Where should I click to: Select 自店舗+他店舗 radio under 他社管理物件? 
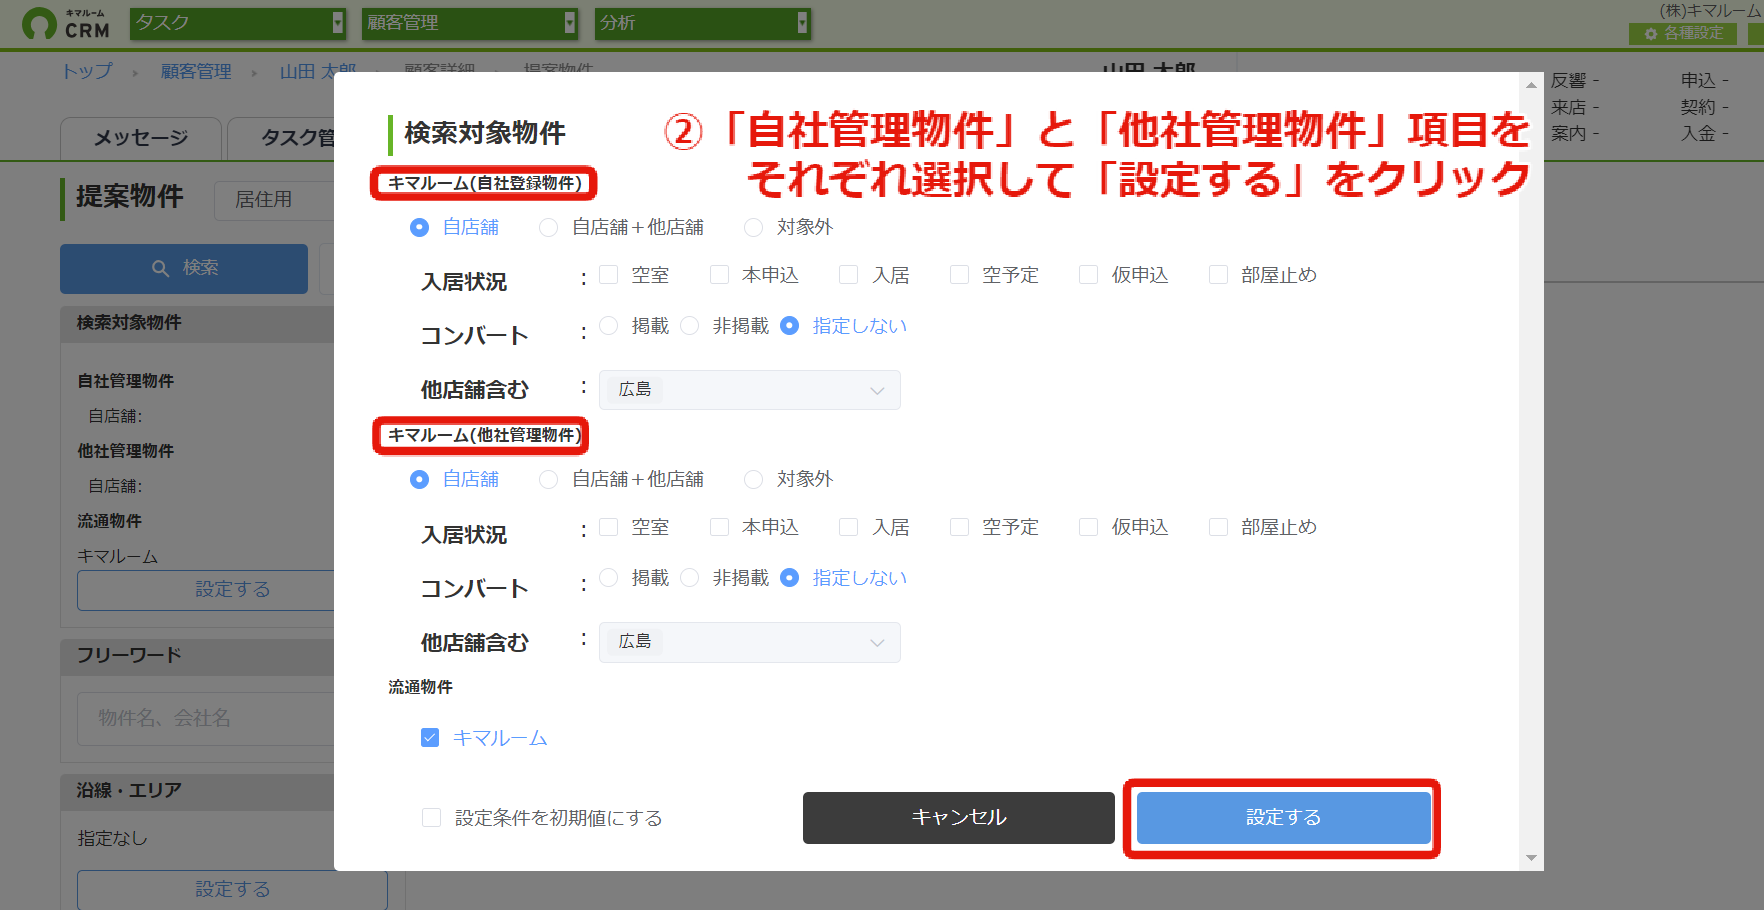point(548,480)
